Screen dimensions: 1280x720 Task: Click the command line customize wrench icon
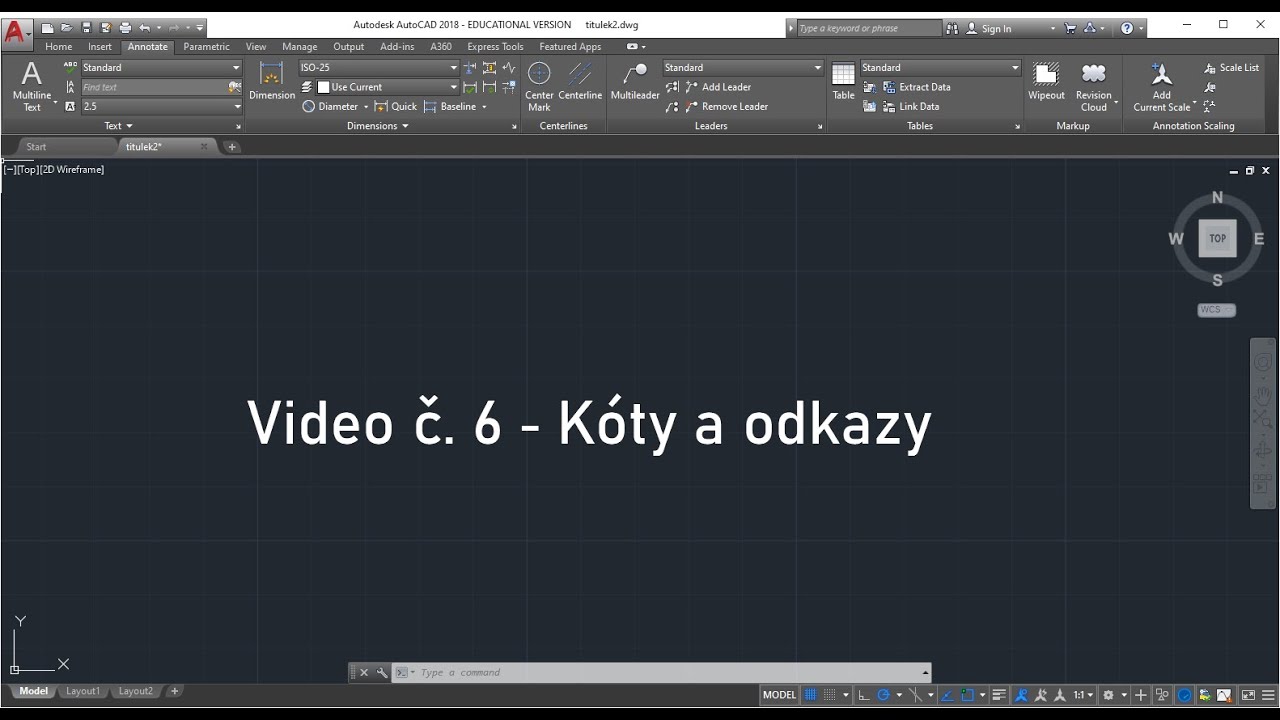[x=382, y=673]
